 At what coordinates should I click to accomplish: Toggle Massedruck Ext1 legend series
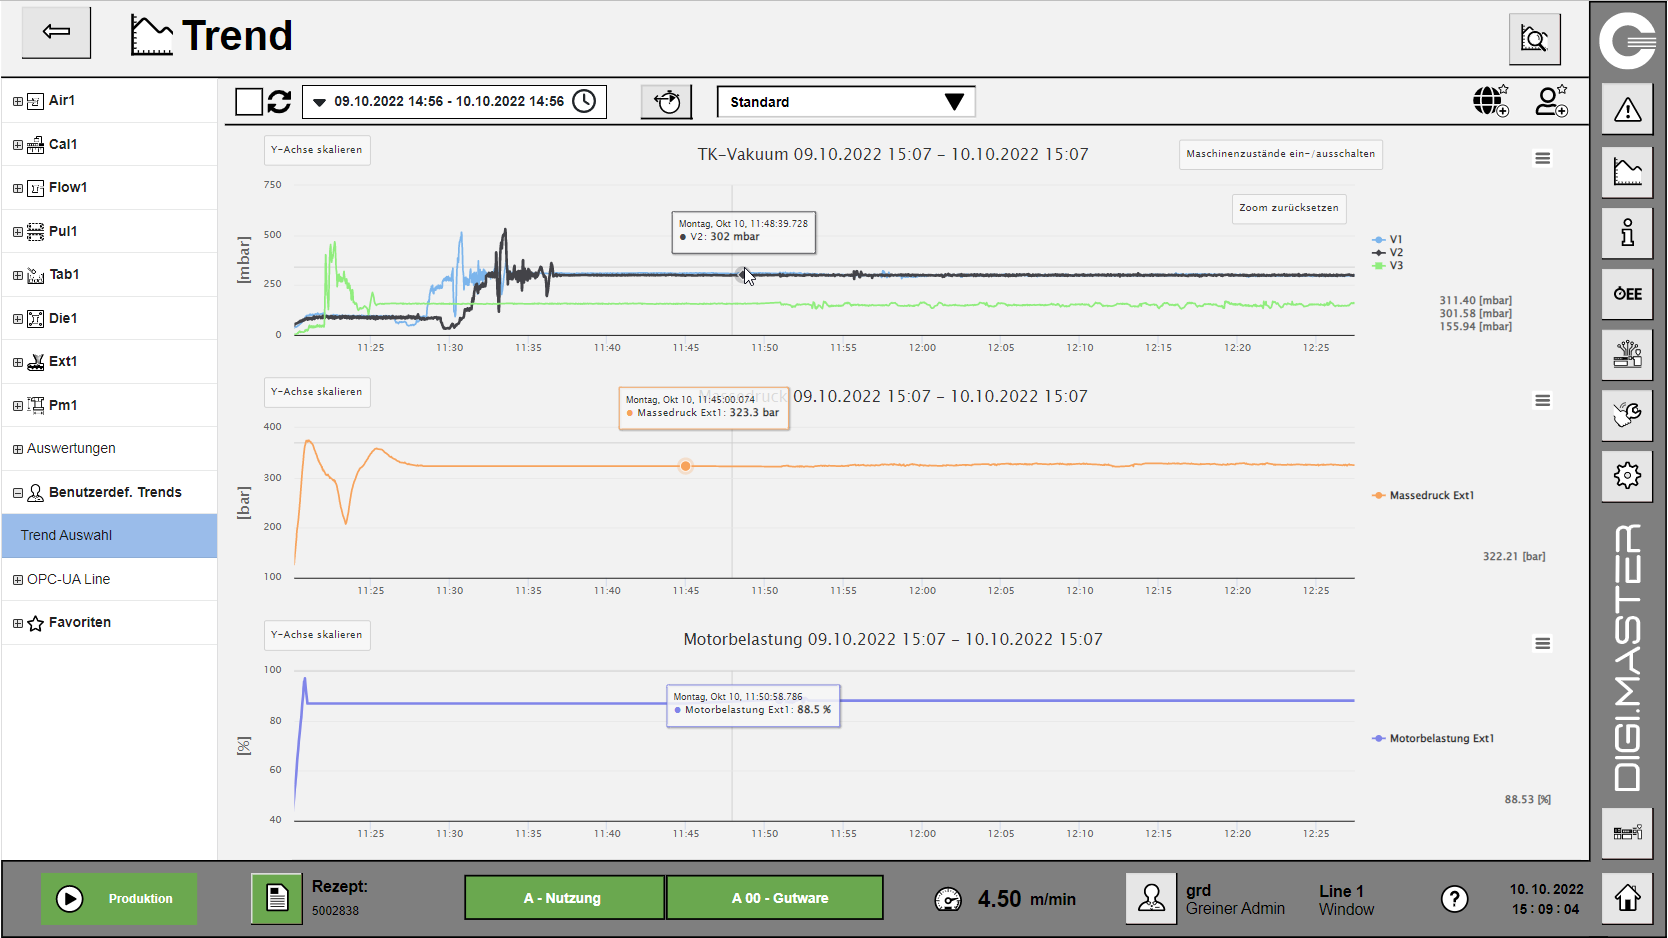(x=1423, y=496)
